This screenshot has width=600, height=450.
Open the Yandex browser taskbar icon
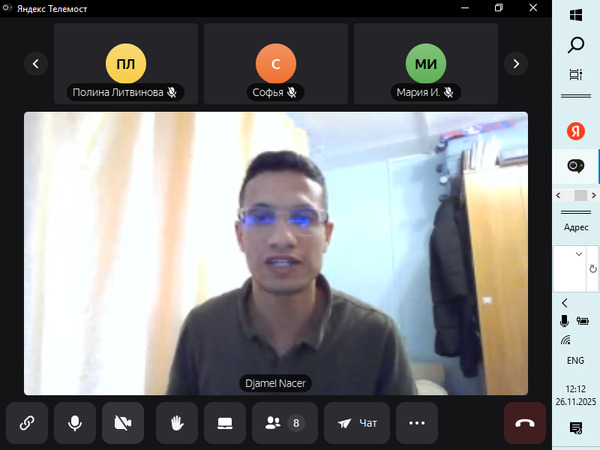[x=576, y=131]
